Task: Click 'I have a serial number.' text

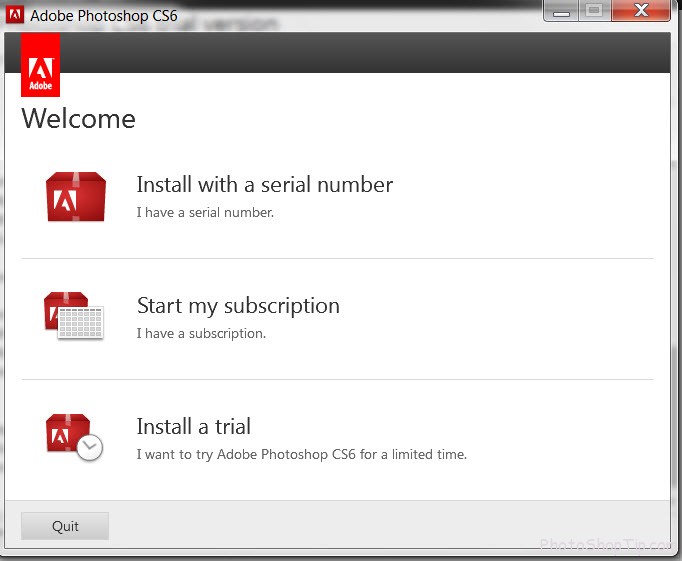Action: click(x=205, y=212)
